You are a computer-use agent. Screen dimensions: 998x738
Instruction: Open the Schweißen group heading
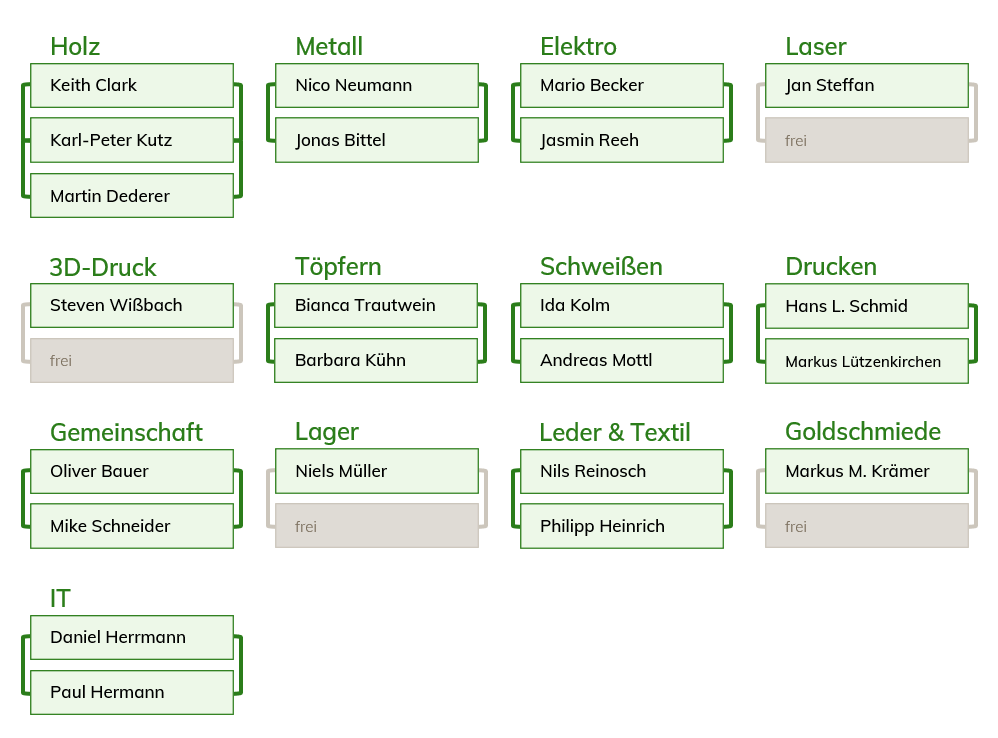(601, 267)
